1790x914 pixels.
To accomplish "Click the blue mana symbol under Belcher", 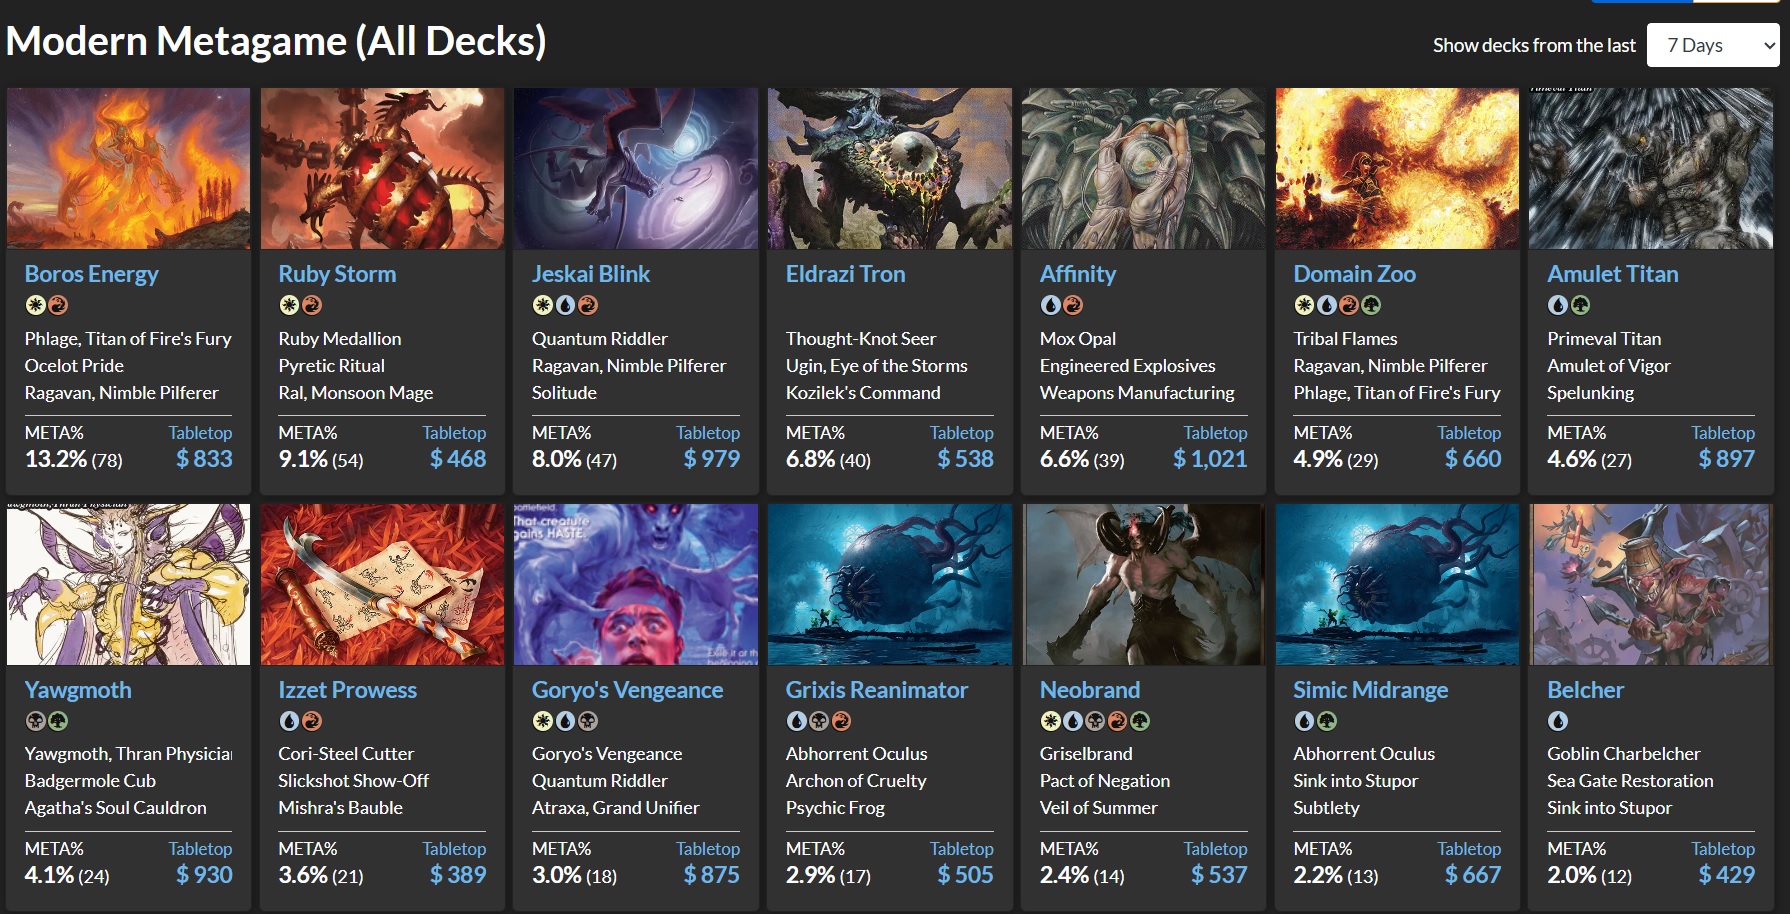I will (x=1558, y=721).
